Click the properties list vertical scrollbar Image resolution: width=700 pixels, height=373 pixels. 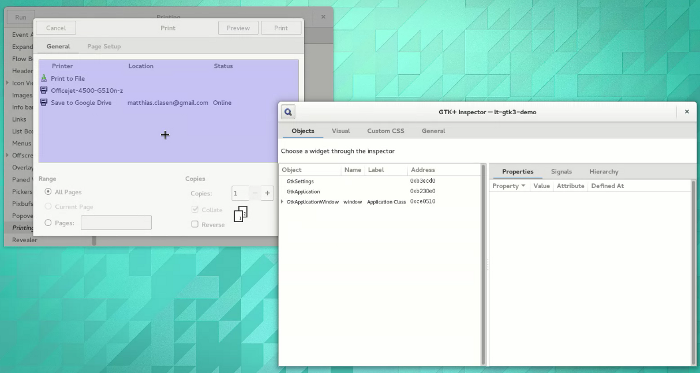[693, 272]
